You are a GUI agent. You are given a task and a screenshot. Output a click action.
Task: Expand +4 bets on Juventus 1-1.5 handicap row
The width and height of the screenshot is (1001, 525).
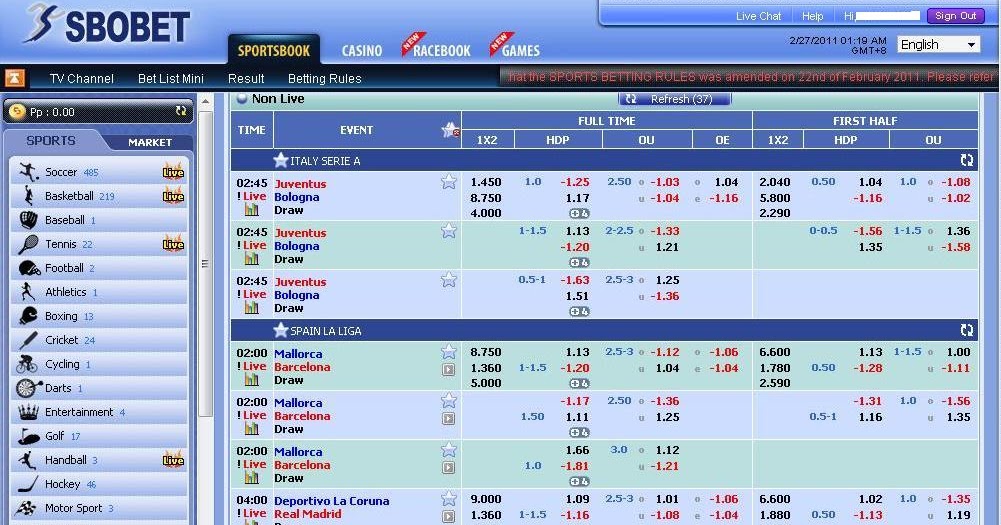(579, 262)
